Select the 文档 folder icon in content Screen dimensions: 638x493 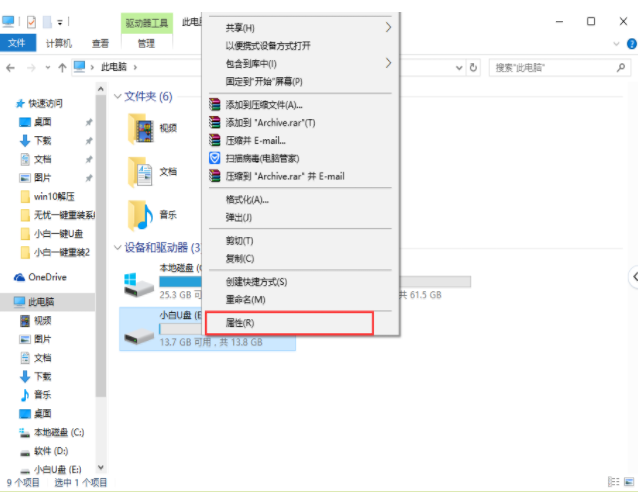(140, 172)
